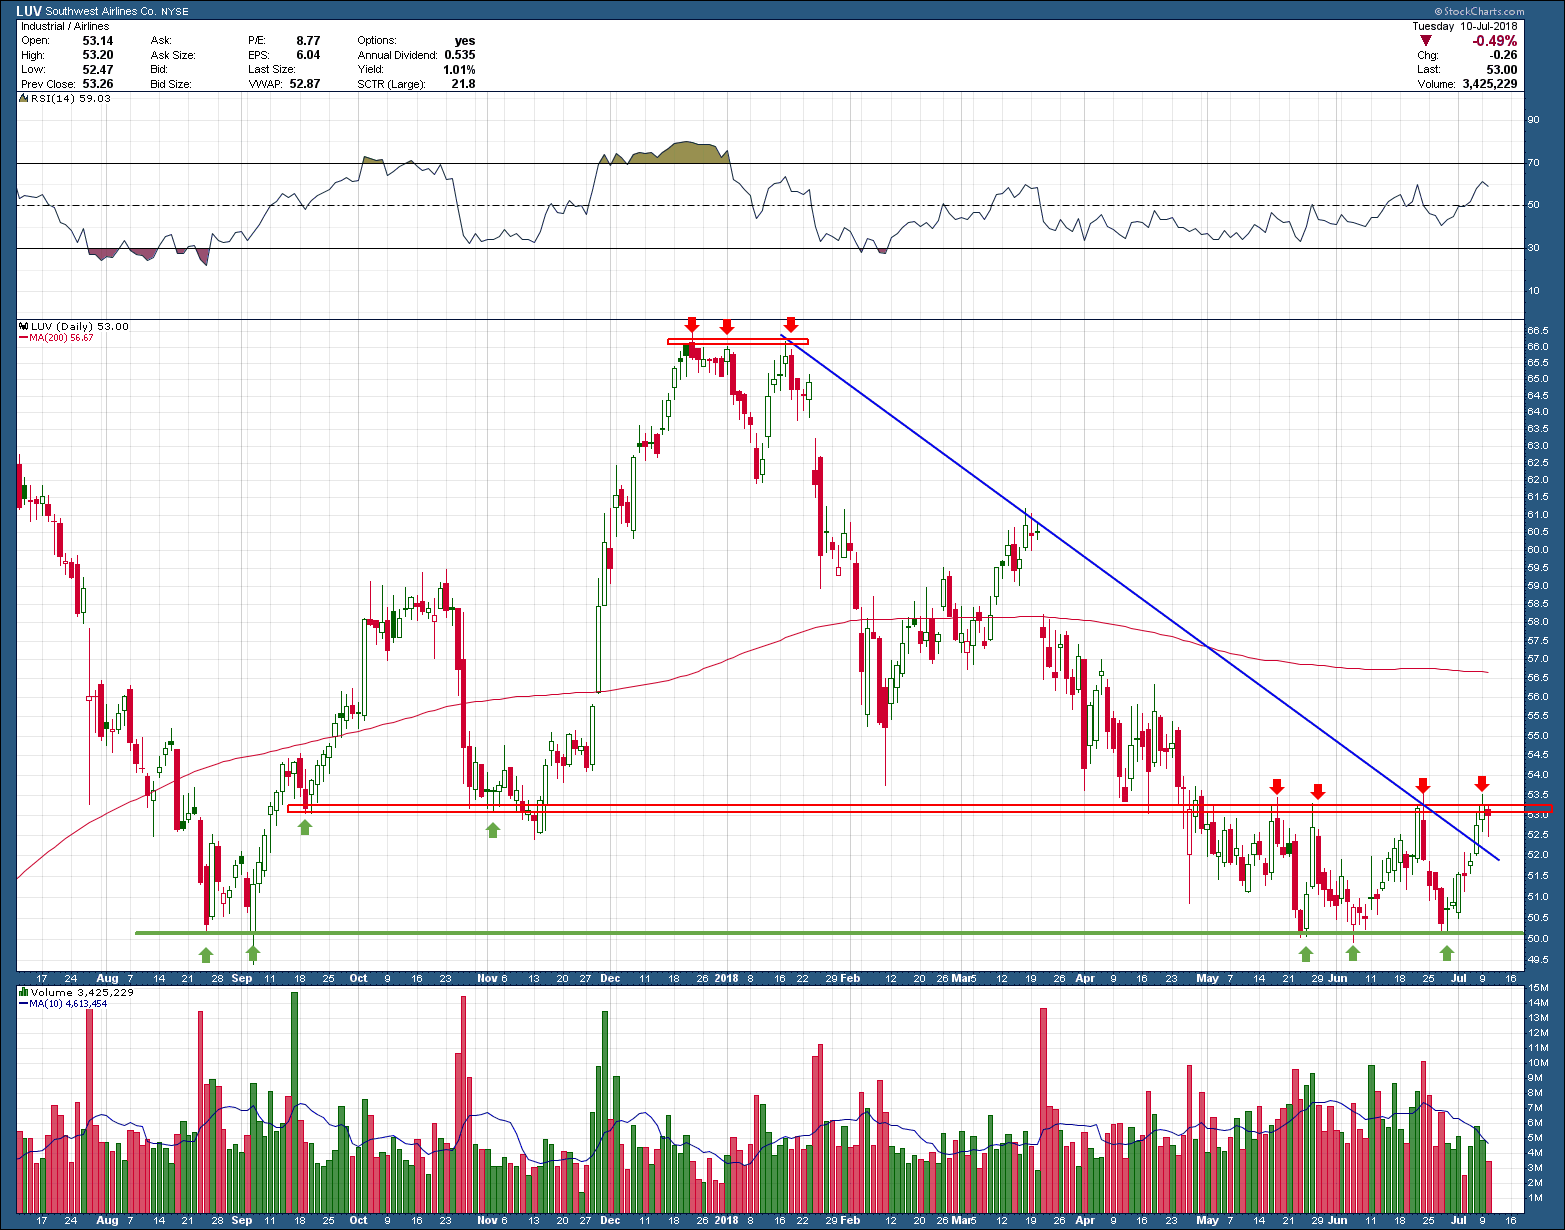1565x1230 pixels.
Task: Click the EPS value 6.04
Action: (308, 55)
